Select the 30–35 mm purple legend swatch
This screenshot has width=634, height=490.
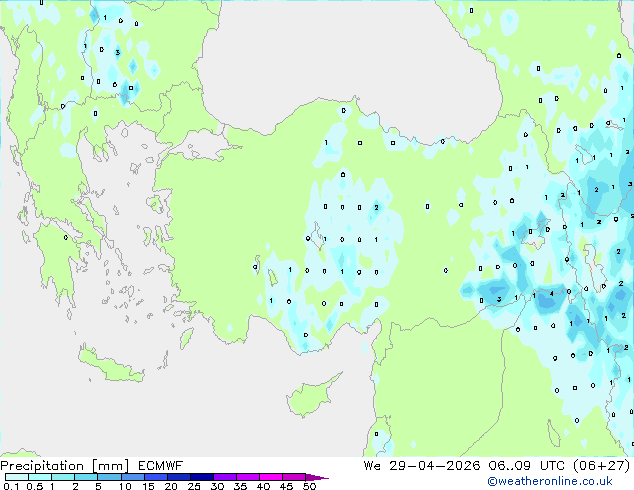tap(225, 477)
